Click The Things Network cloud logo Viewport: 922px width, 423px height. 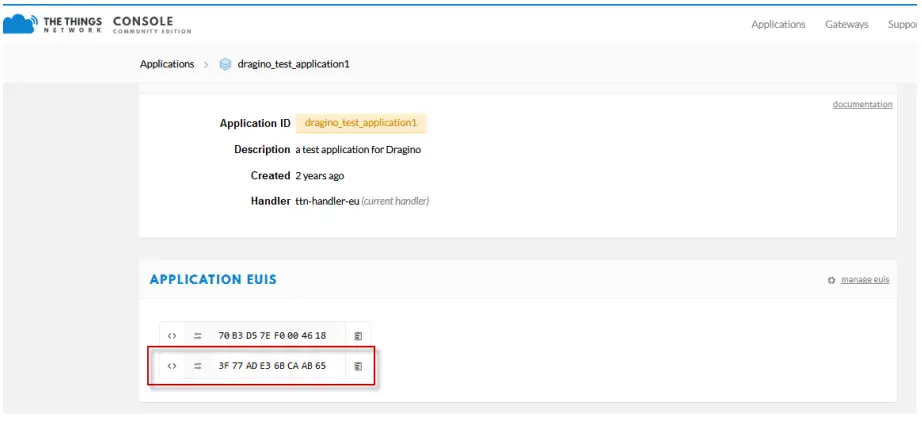21,24
